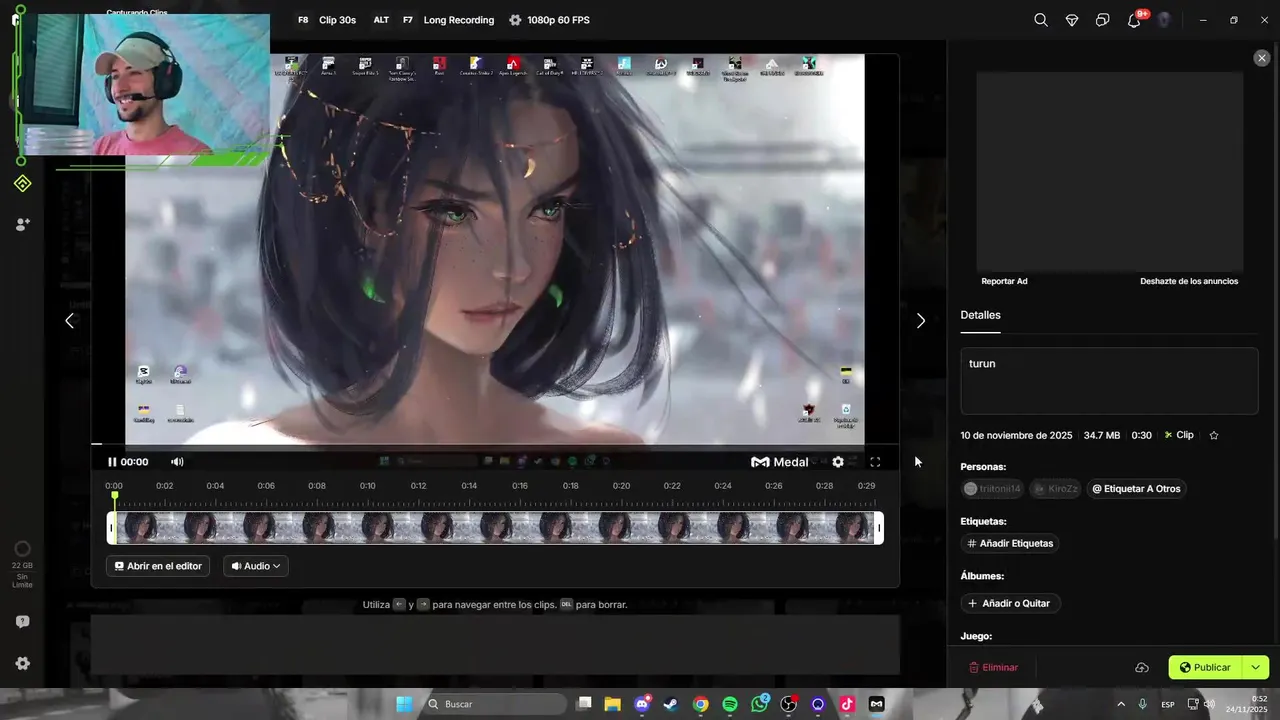Click the user avatar in top bar
Image resolution: width=1280 pixels, height=720 pixels.
tap(1164, 20)
